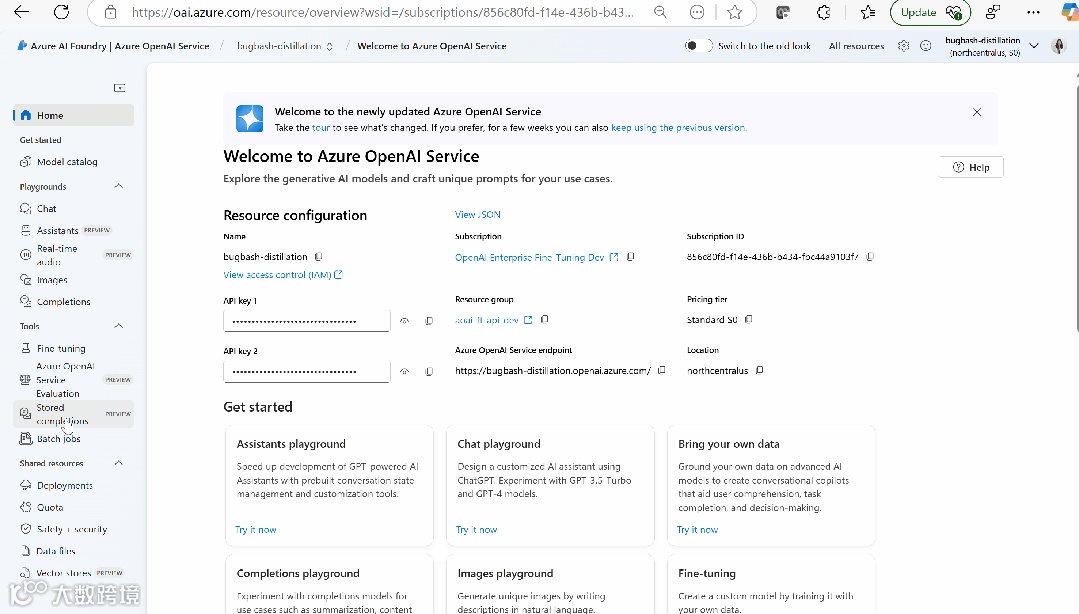Collapse the Playgrounds section chevron

118,187
